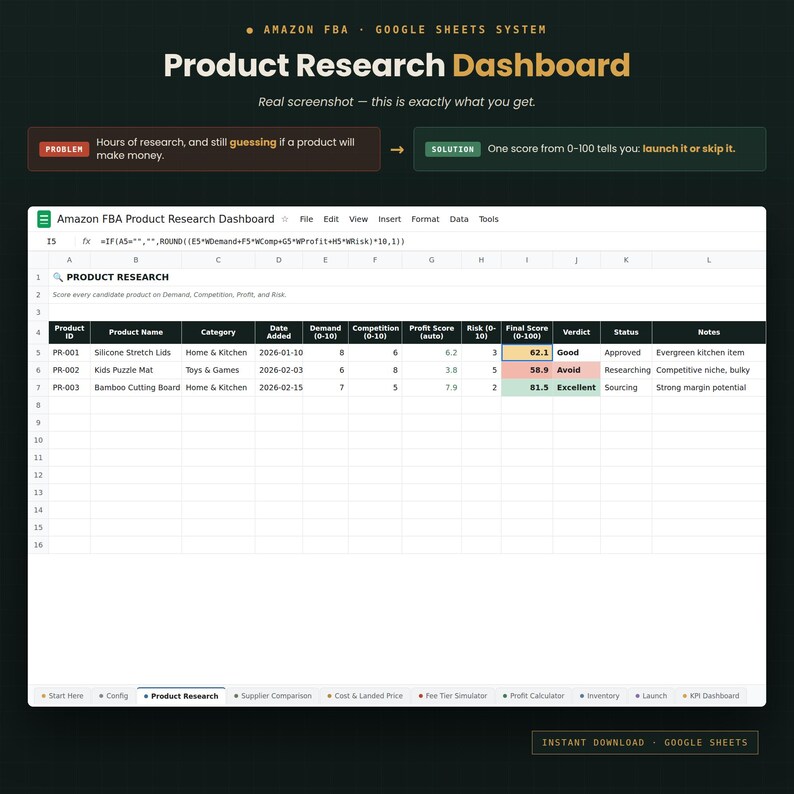Screen dimensions: 794x794
Task: Switch to the Inventory sheet tab
Action: (x=600, y=696)
